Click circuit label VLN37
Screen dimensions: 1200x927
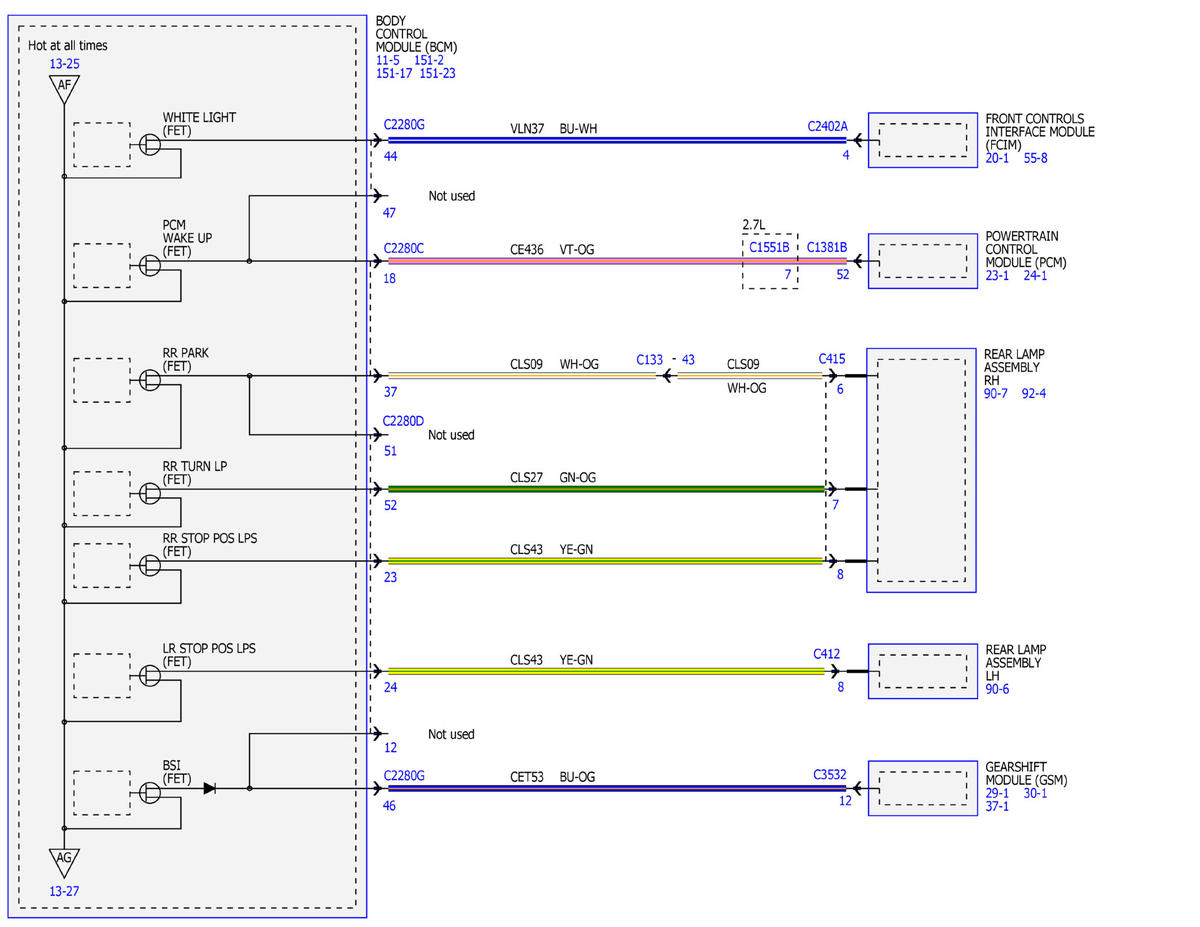click(x=527, y=131)
